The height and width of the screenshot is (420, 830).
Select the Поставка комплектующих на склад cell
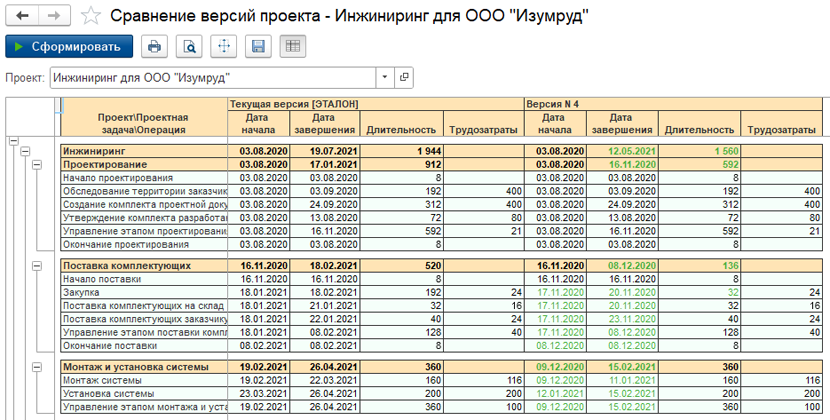(144, 306)
